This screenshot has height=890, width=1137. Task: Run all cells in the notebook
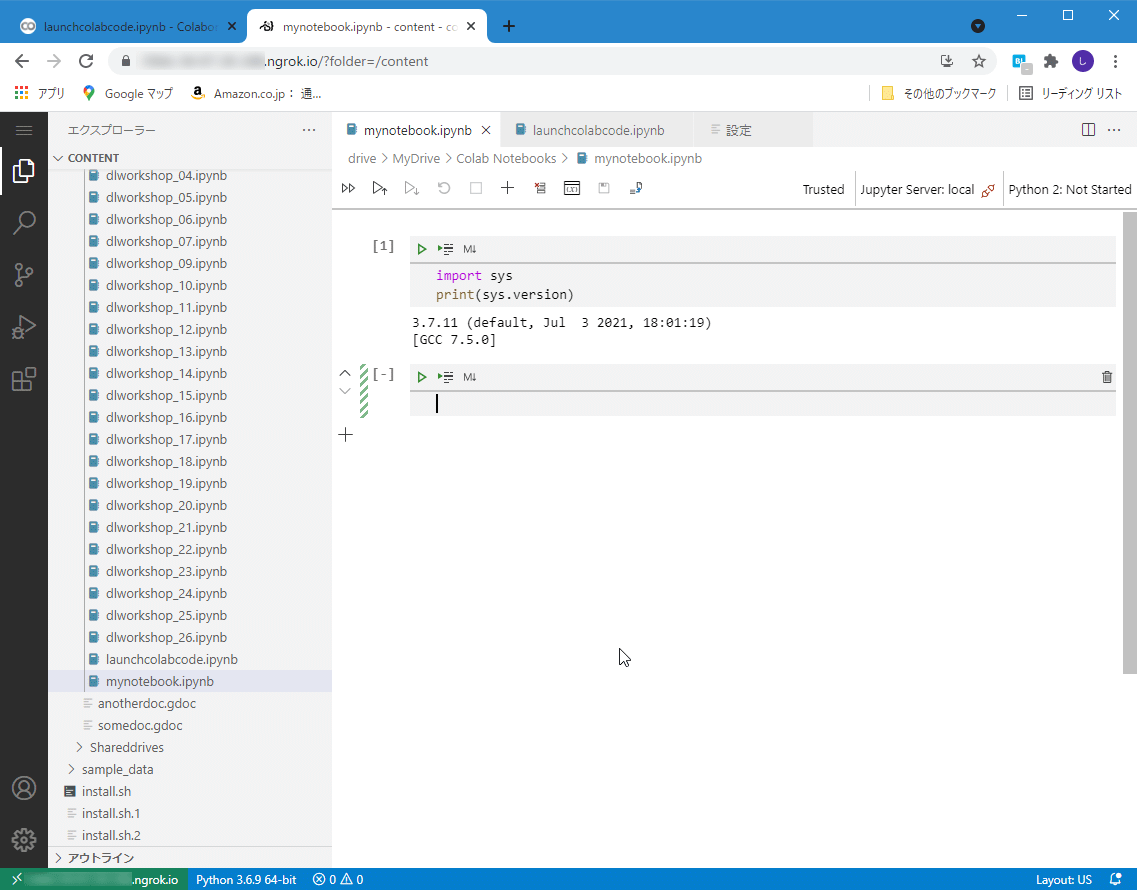348,187
